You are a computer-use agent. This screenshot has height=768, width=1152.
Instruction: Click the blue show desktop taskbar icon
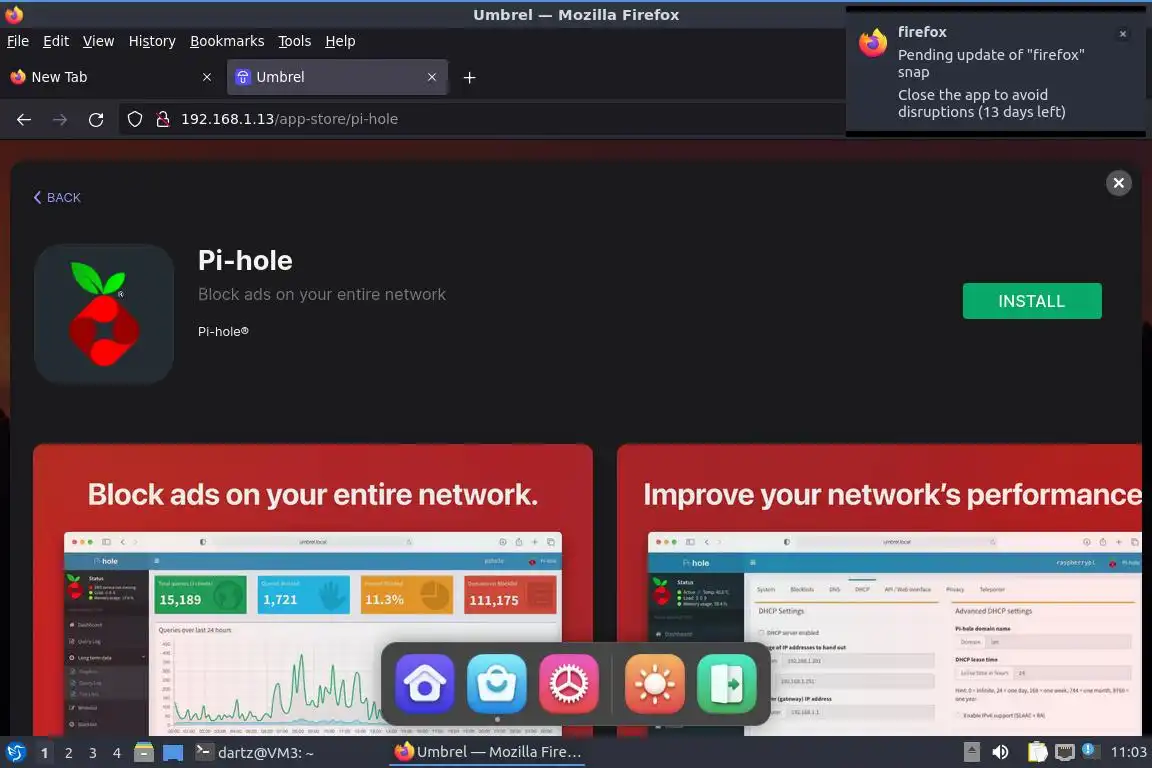click(x=173, y=753)
